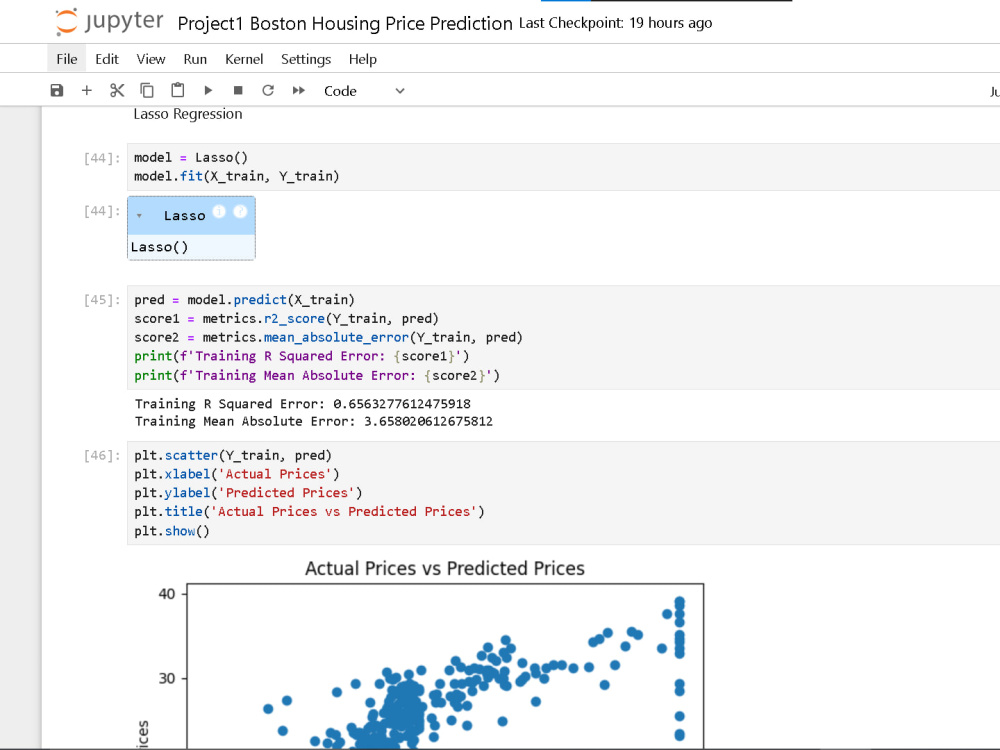Restart kernel and run all cells icon
1000x750 pixels.
[298, 91]
